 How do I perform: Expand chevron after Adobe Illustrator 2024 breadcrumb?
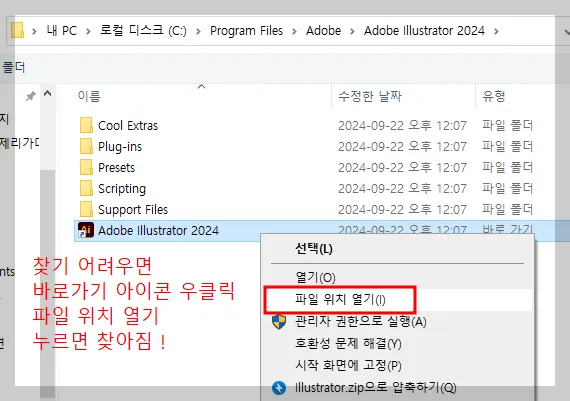496,32
